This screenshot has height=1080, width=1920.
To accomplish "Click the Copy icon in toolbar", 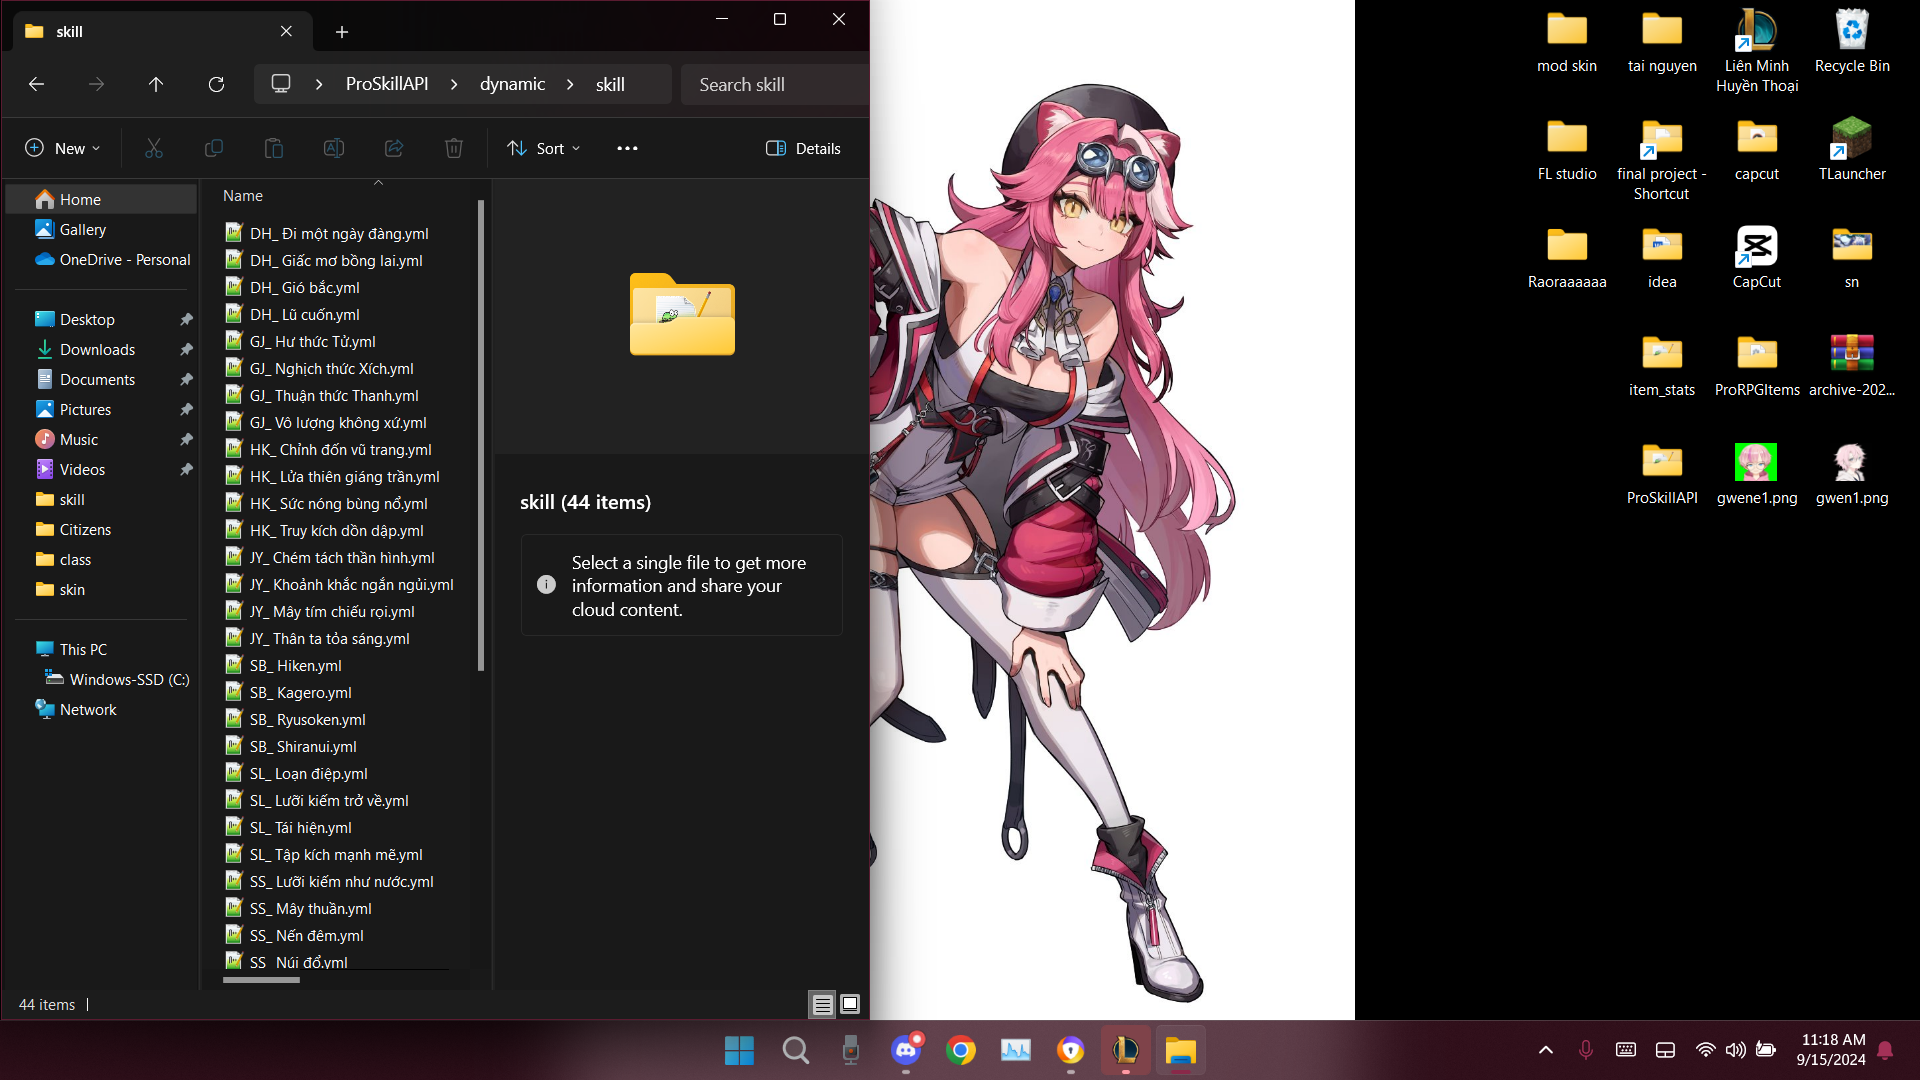I will [x=214, y=148].
